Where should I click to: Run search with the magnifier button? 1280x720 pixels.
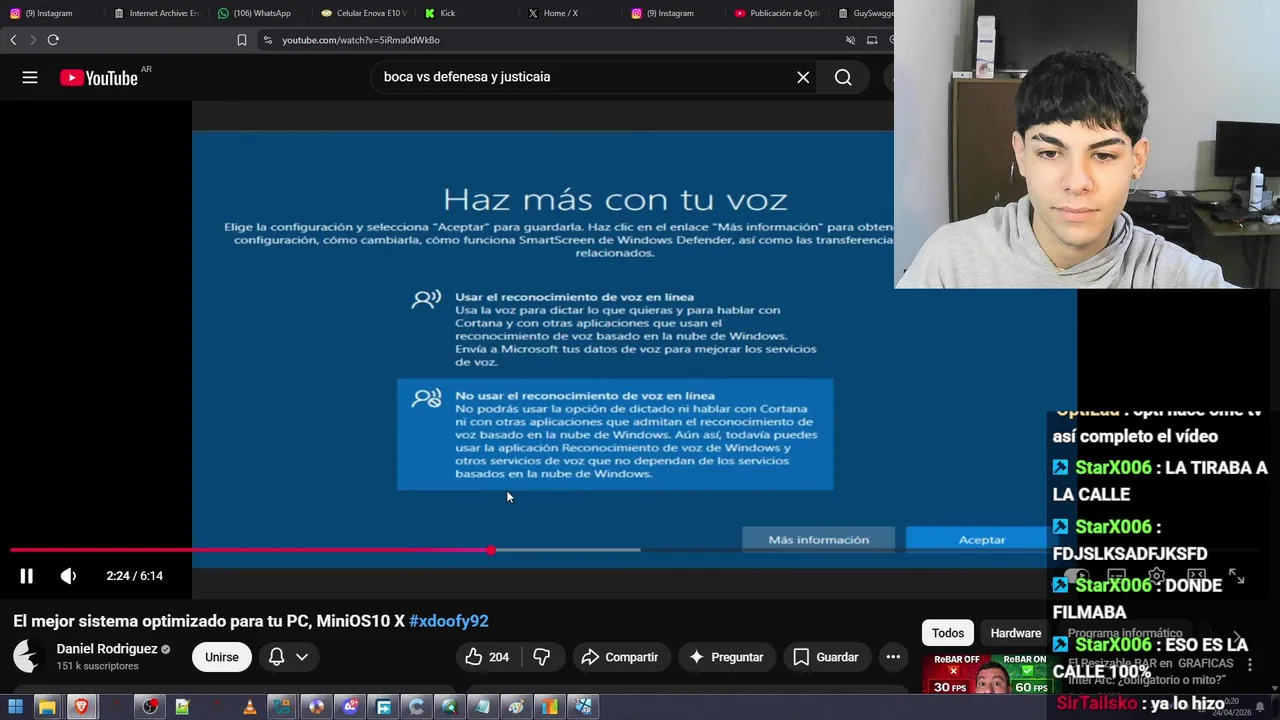(843, 77)
